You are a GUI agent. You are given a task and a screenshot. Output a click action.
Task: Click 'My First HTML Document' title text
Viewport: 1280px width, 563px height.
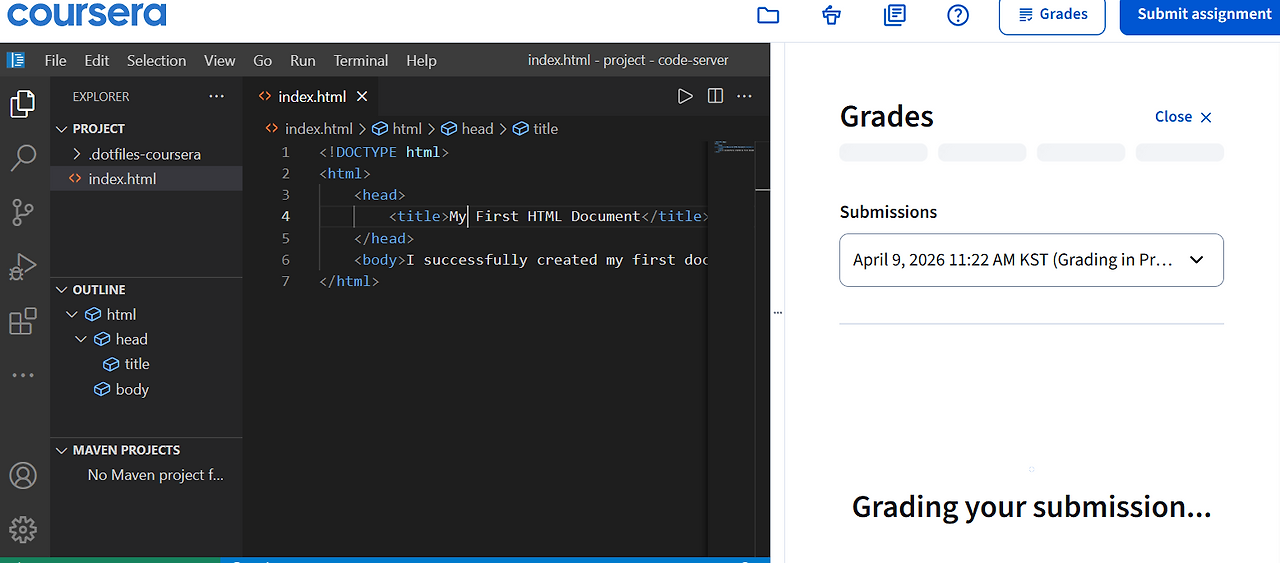point(544,216)
